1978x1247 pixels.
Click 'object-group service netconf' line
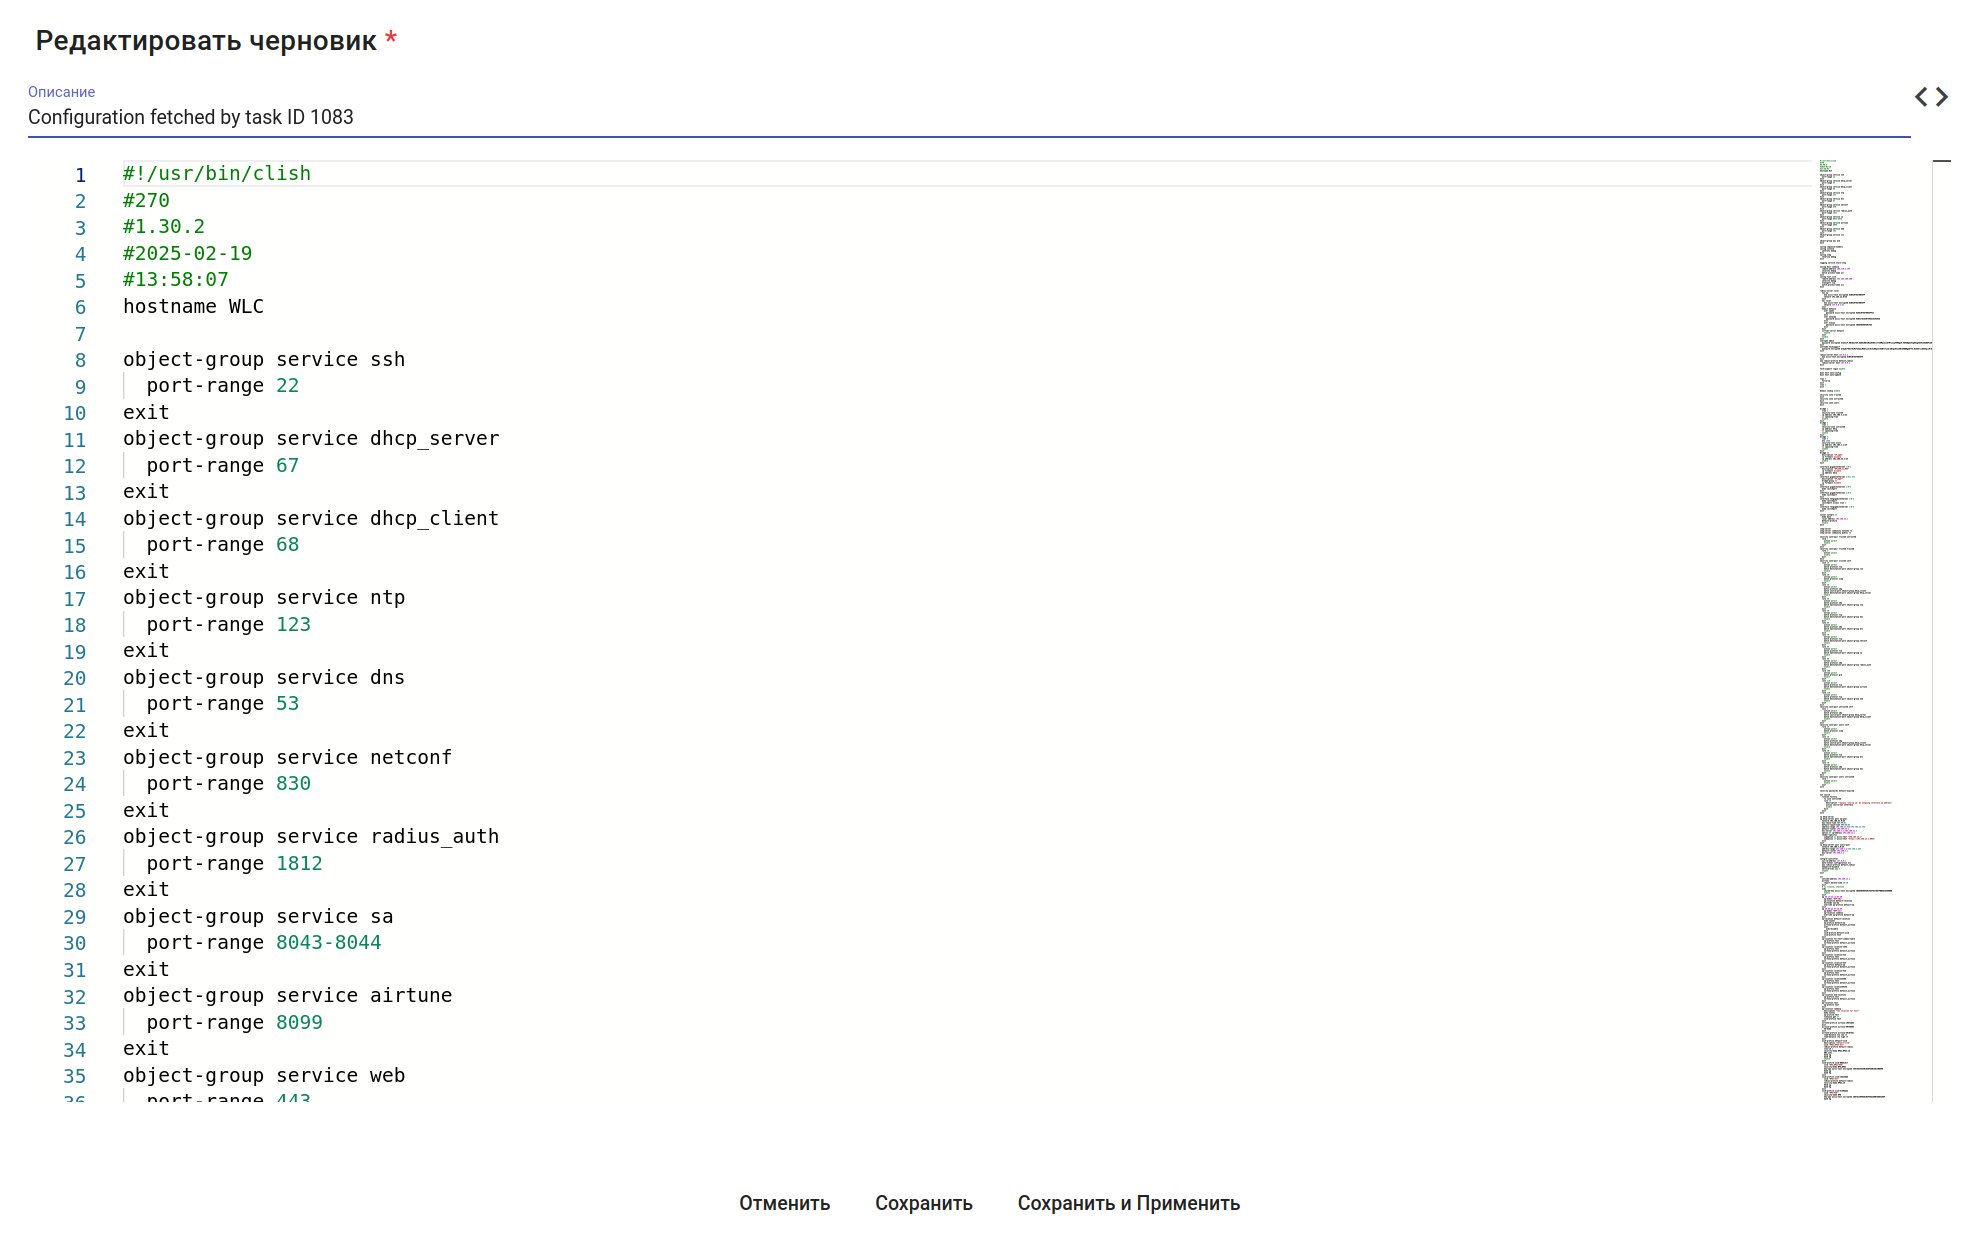(x=287, y=758)
